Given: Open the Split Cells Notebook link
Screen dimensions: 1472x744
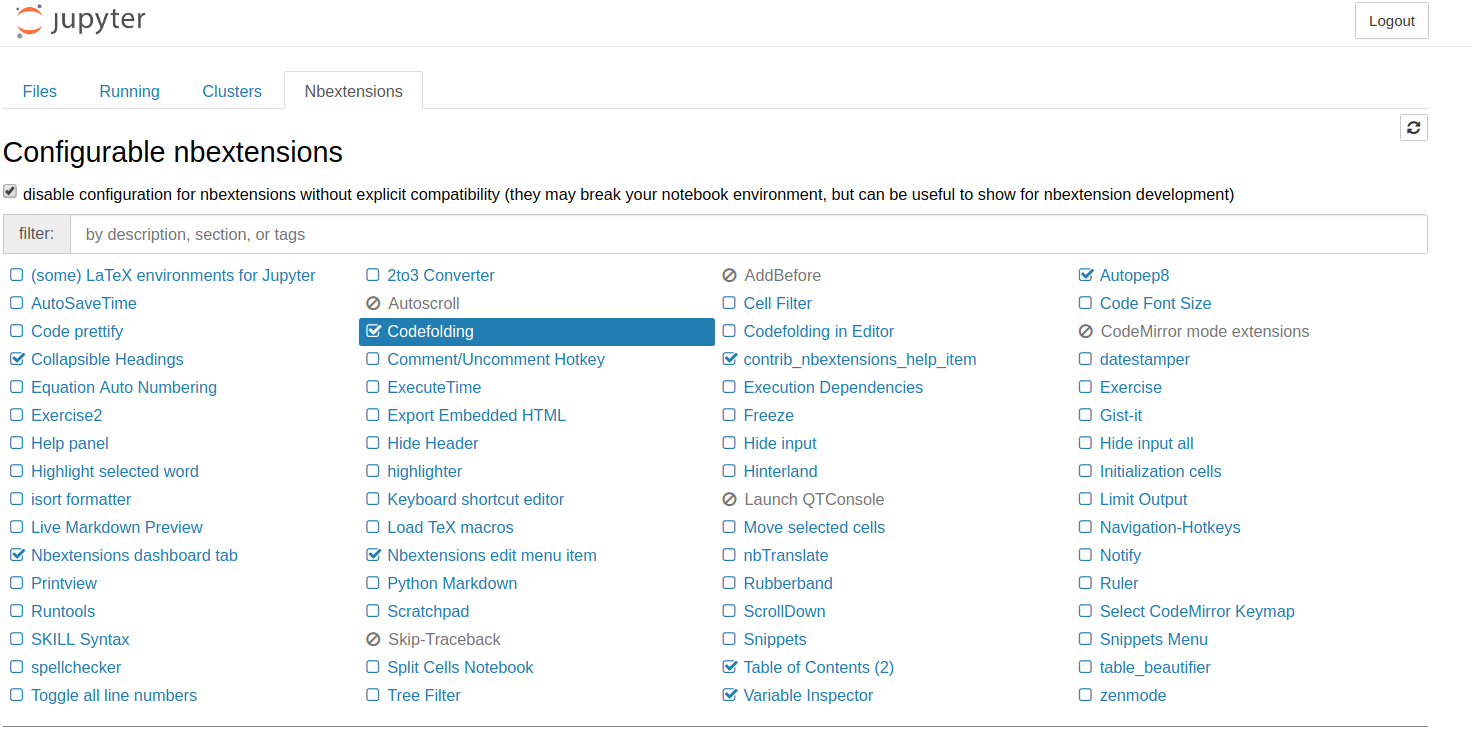Looking at the screenshot, I should coord(460,667).
